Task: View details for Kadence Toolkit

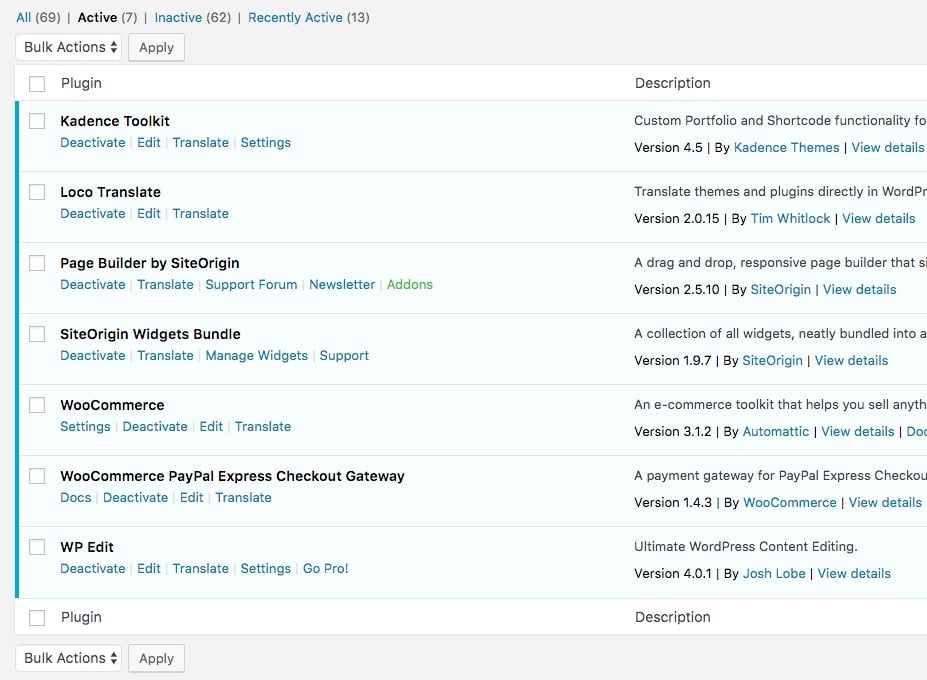Action: pos(888,147)
